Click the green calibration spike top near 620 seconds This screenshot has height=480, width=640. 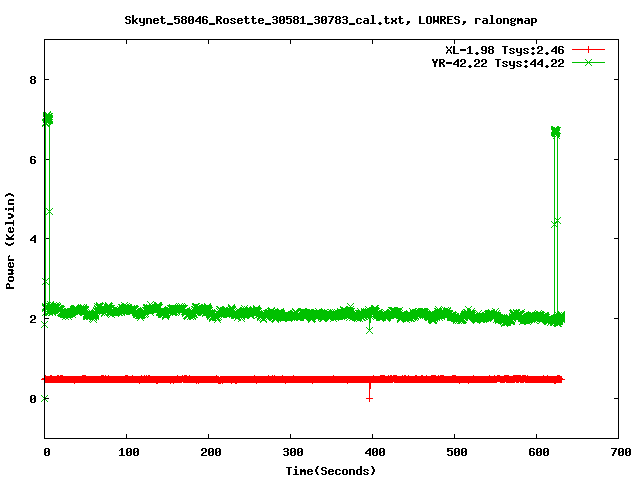tap(556, 132)
